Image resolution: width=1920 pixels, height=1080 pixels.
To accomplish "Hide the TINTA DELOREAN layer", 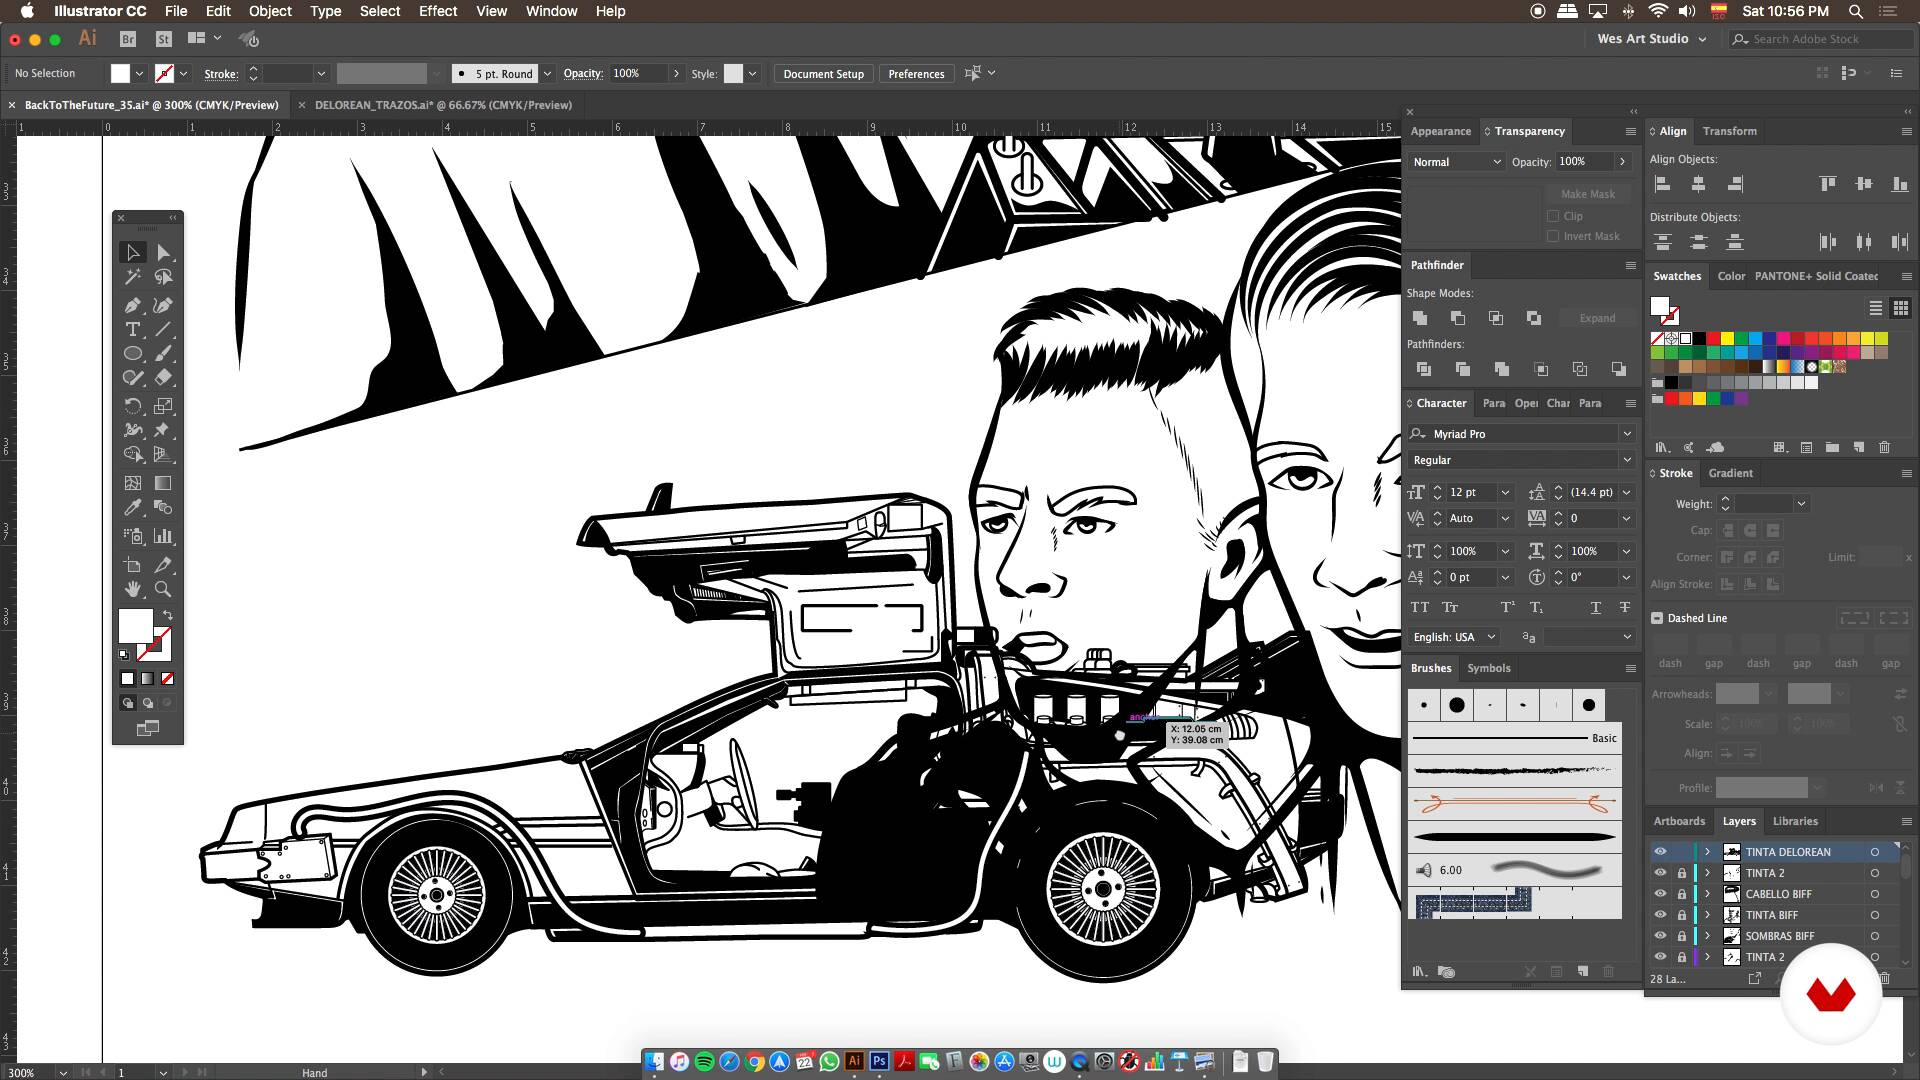I will click(x=1660, y=852).
